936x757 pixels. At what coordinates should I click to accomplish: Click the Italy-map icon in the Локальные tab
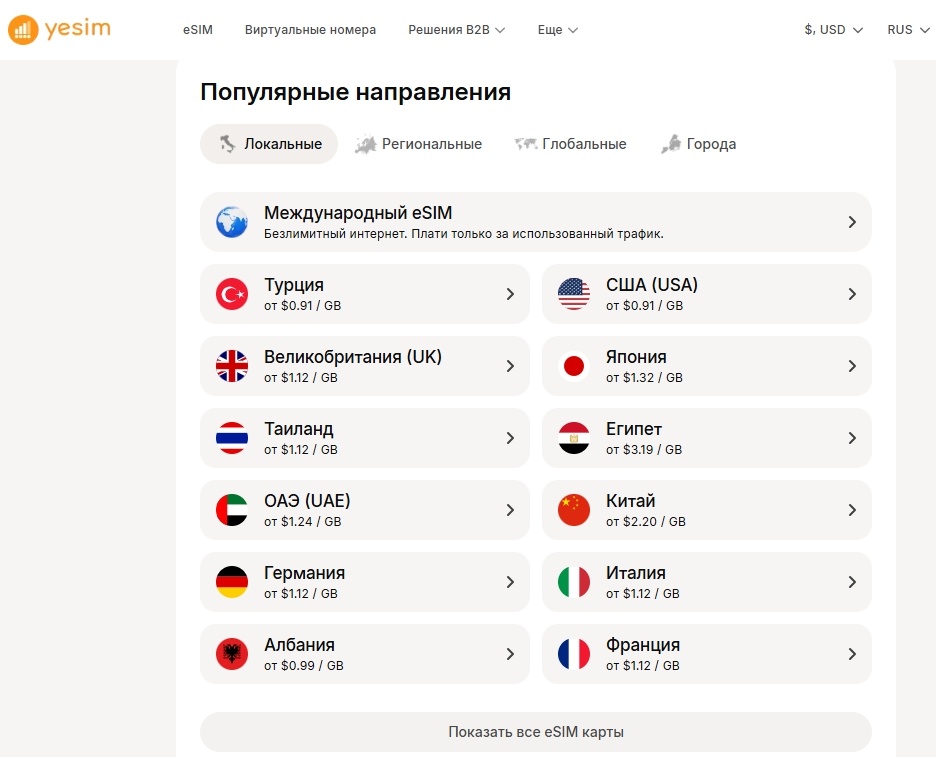coord(227,144)
